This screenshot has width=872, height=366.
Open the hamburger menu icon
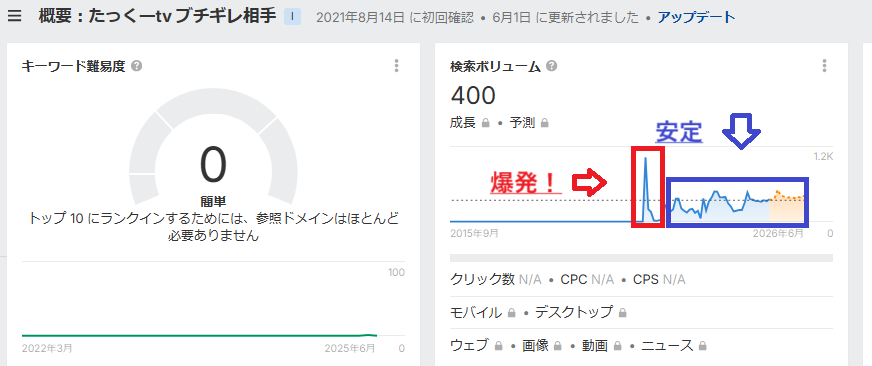15,16
